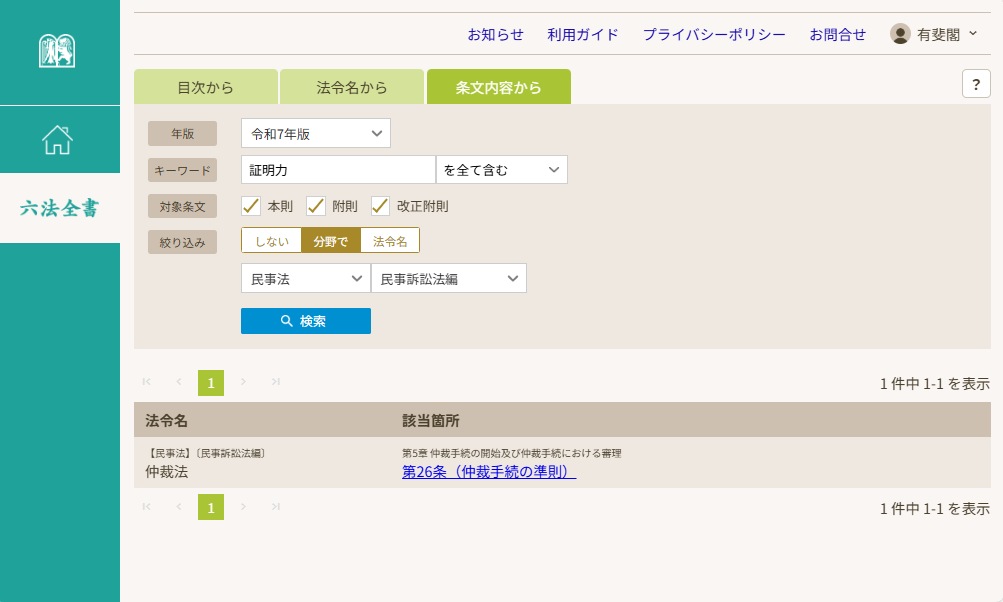The image size is (1003, 602).
Task: Open the 民事訴訟法編 subfield dropdown
Action: pos(448,278)
